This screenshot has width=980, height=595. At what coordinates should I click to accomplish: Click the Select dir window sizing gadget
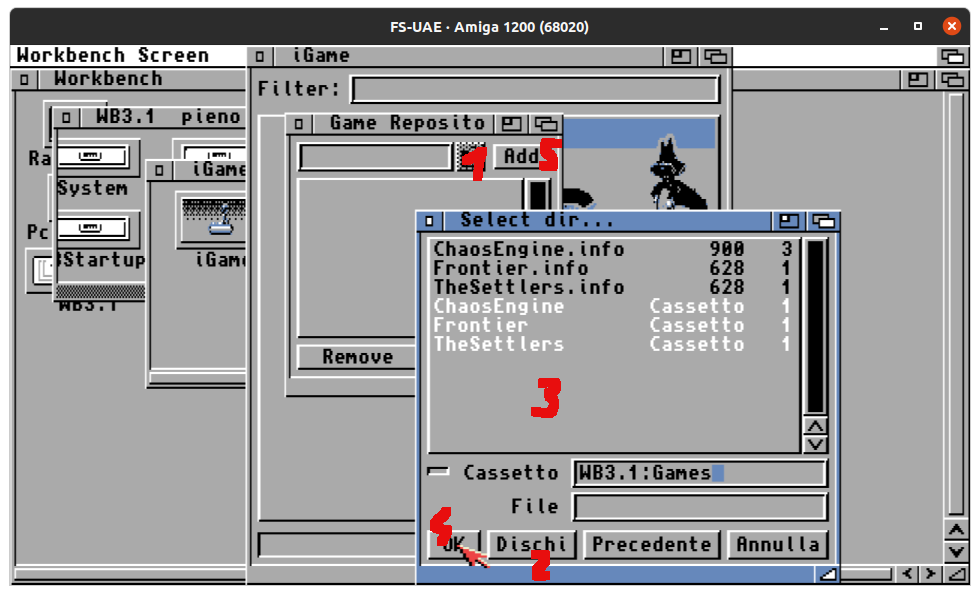click(x=828, y=574)
